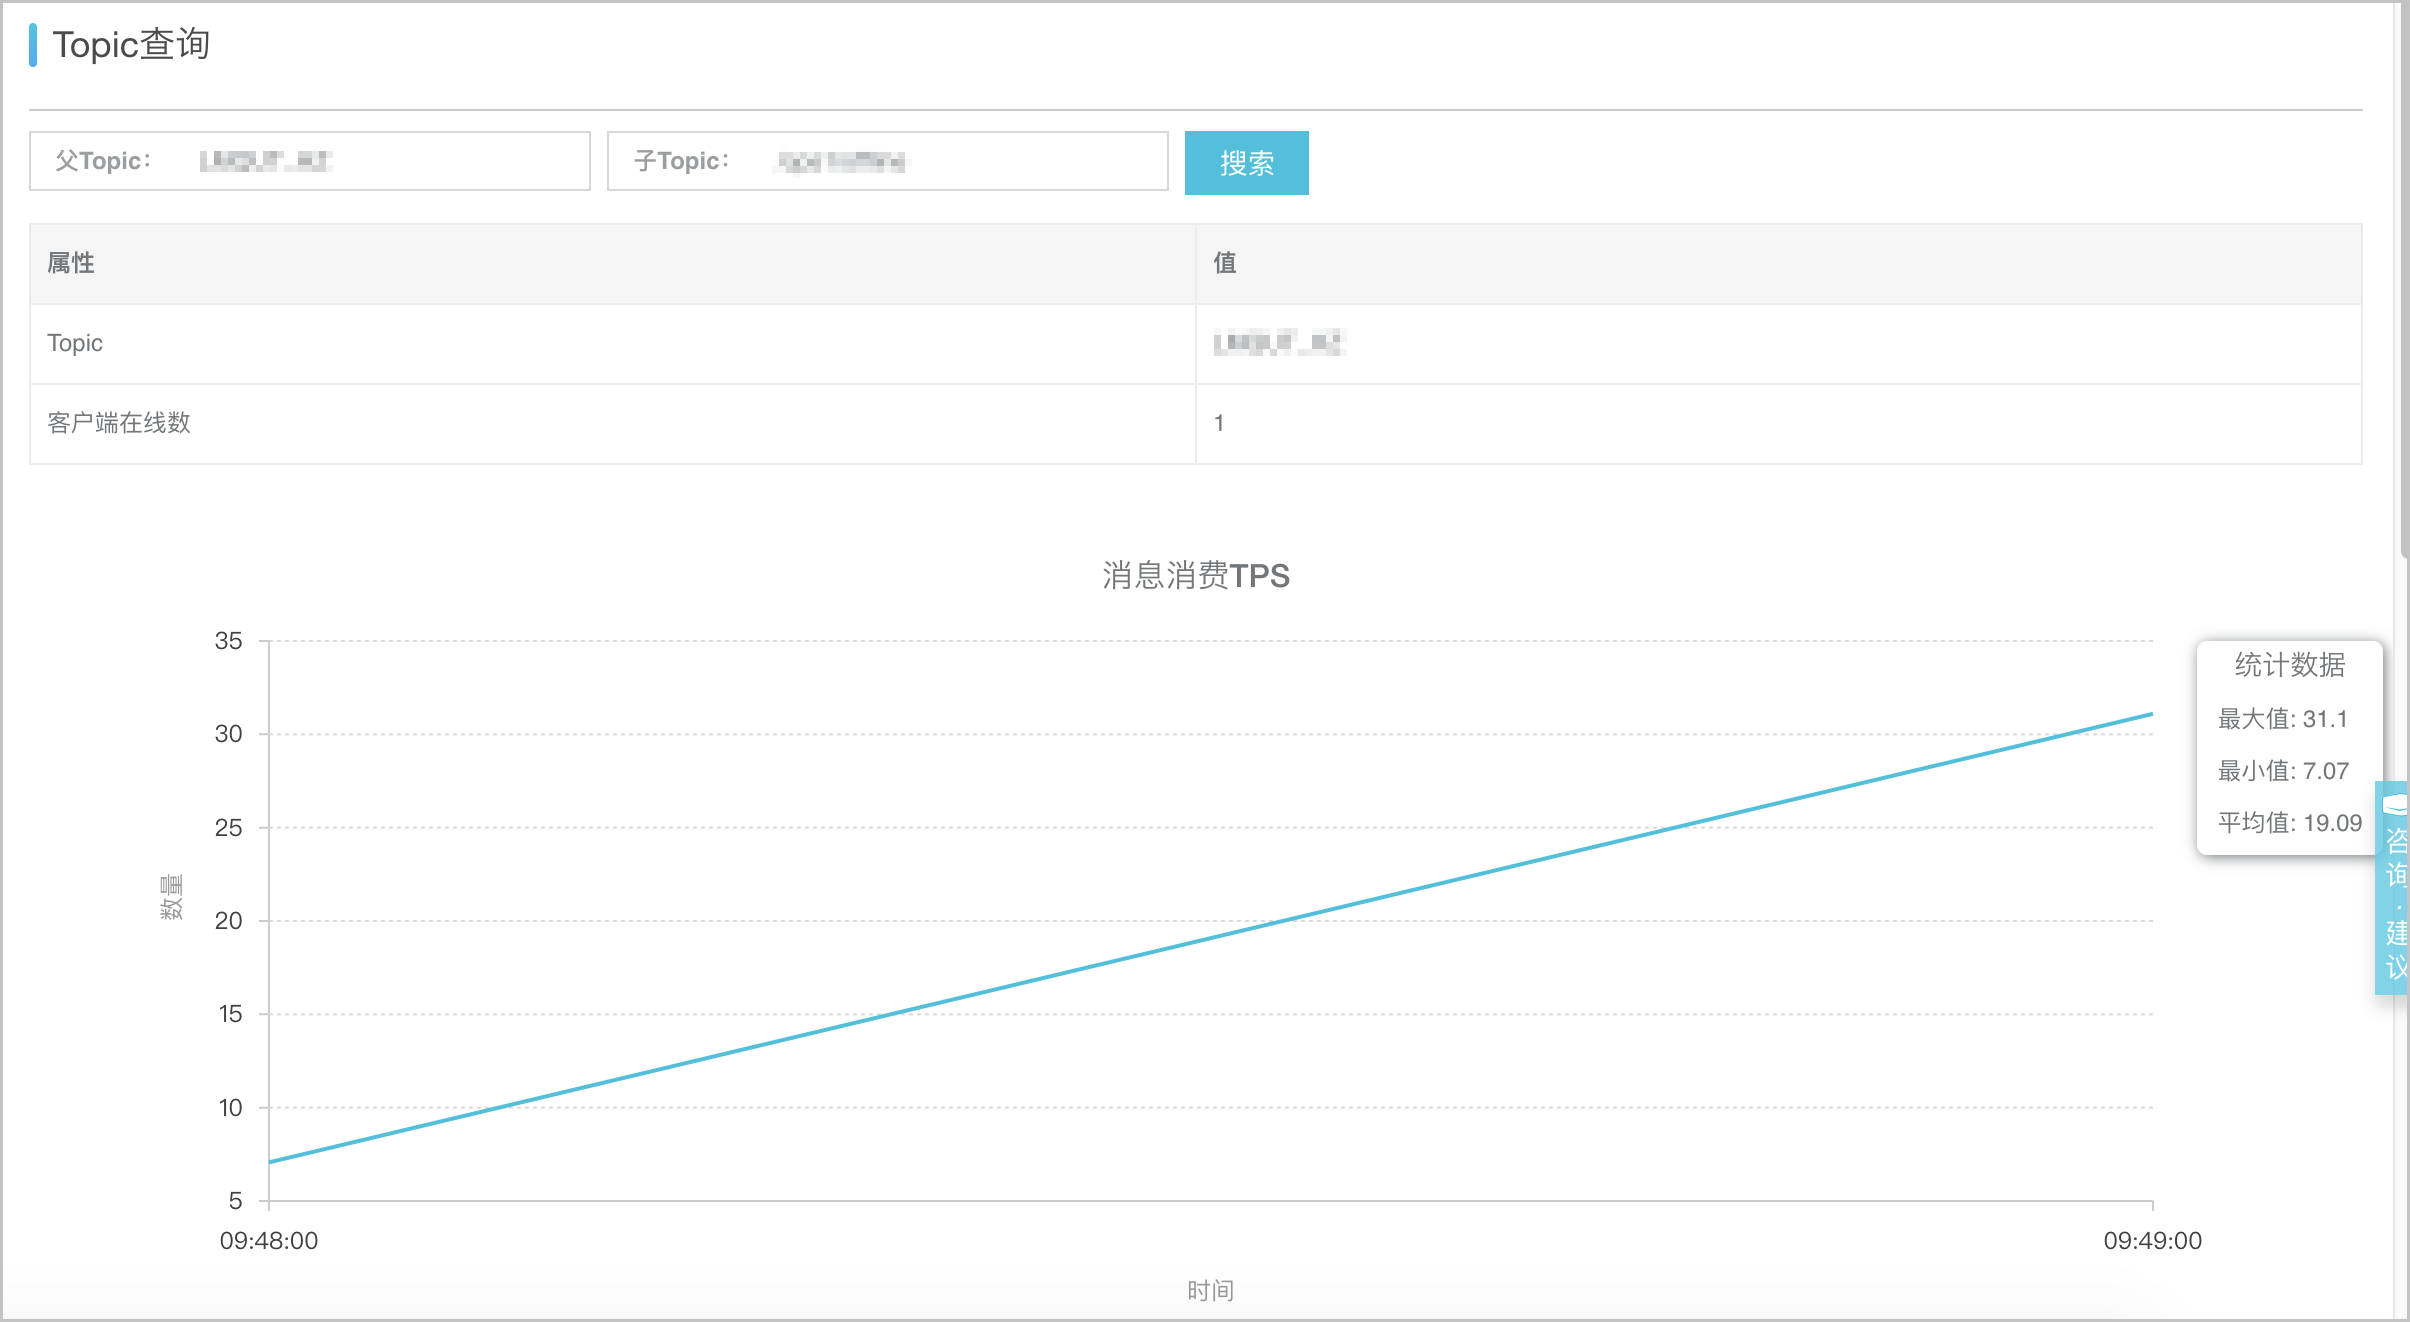Click the client online count value 1
This screenshot has height=1322, width=2410.
[1219, 424]
